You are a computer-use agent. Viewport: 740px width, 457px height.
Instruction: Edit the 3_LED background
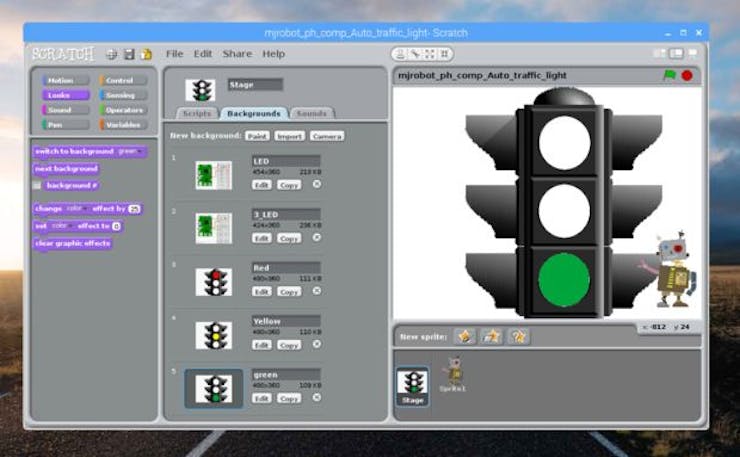click(261, 238)
